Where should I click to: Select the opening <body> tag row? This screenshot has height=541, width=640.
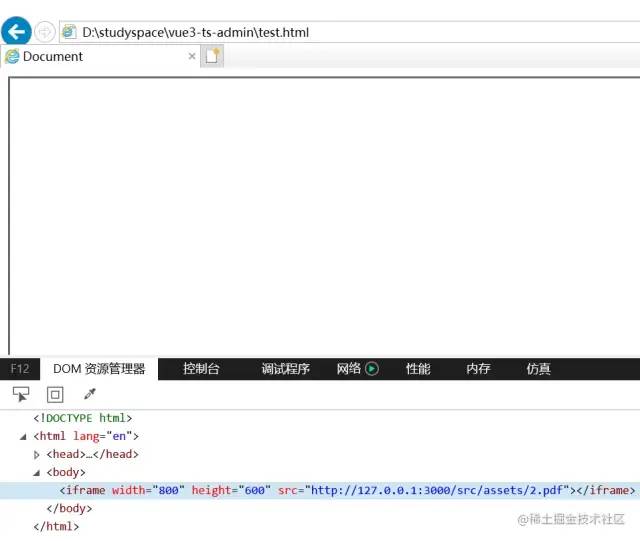coord(66,472)
